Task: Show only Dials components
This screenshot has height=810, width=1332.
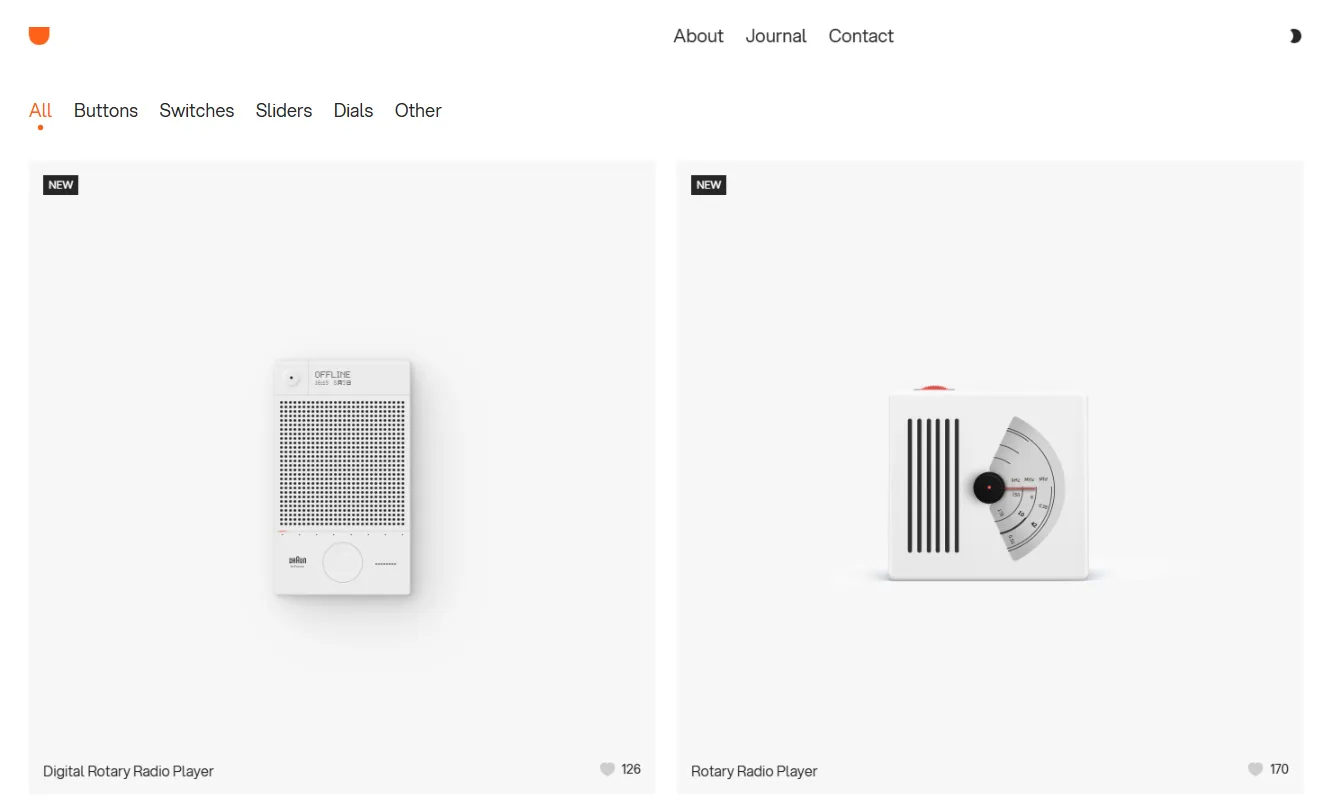Action: pos(353,111)
